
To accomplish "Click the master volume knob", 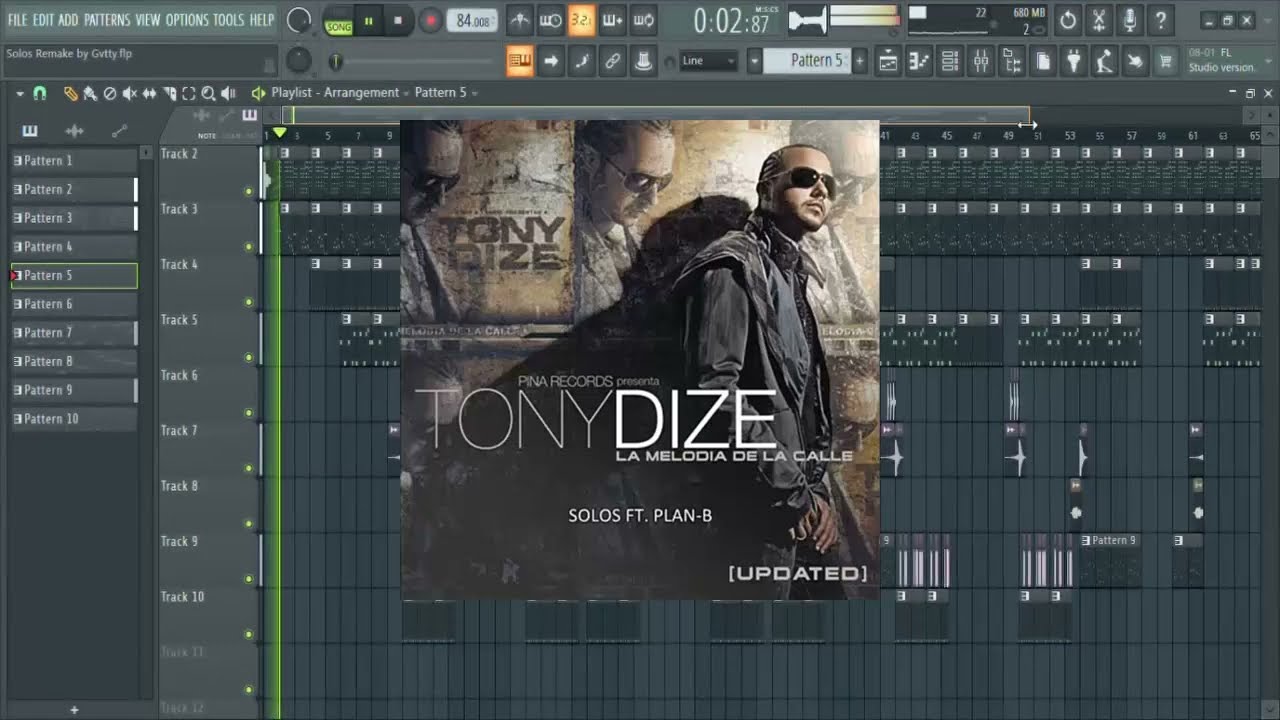I will [298, 20].
